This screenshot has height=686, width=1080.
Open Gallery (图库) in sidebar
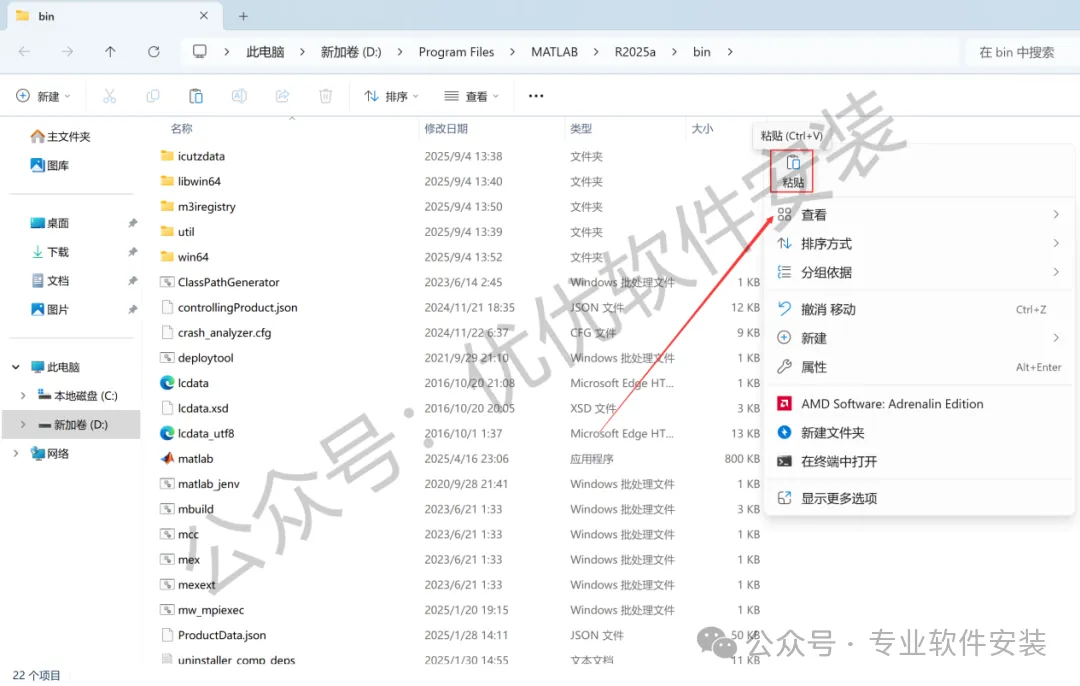pyautogui.click(x=50, y=165)
